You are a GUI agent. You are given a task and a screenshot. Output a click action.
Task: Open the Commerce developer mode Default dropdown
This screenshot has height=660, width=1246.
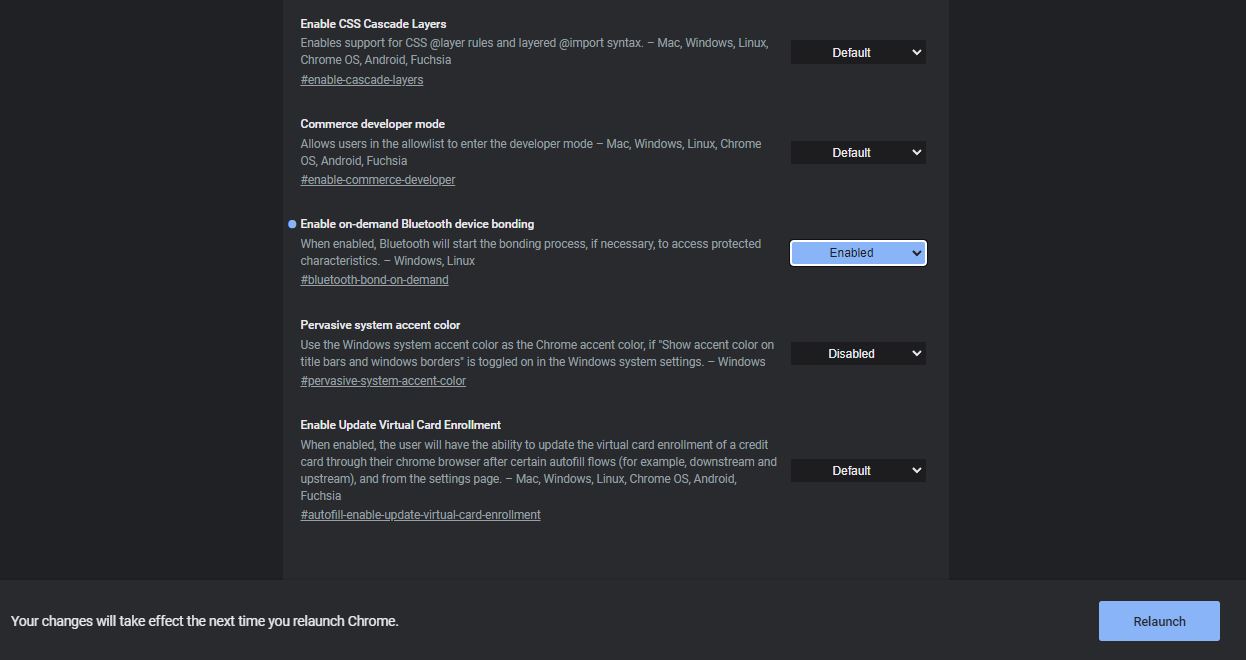click(858, 152)
